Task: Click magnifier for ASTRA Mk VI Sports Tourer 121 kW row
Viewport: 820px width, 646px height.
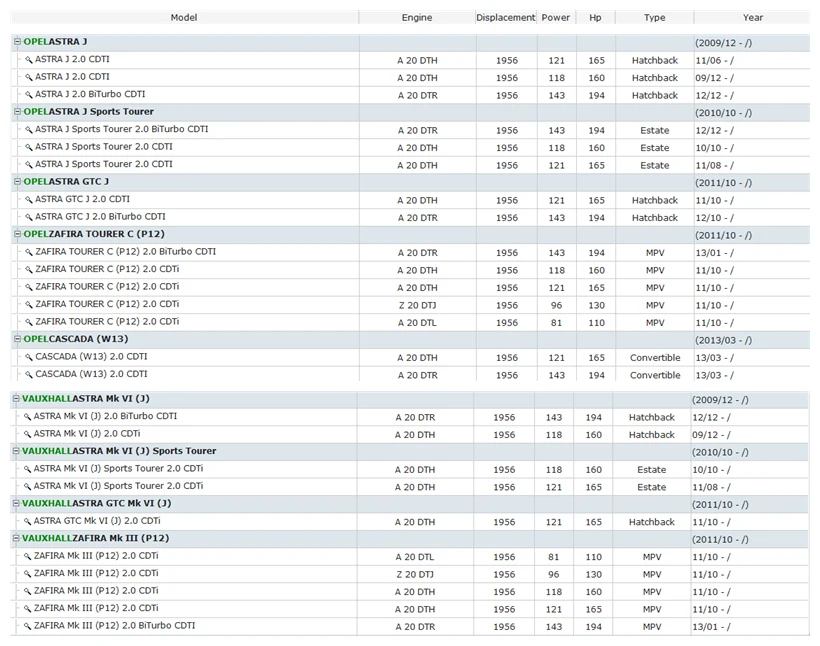Action: (x=27, y=486)
